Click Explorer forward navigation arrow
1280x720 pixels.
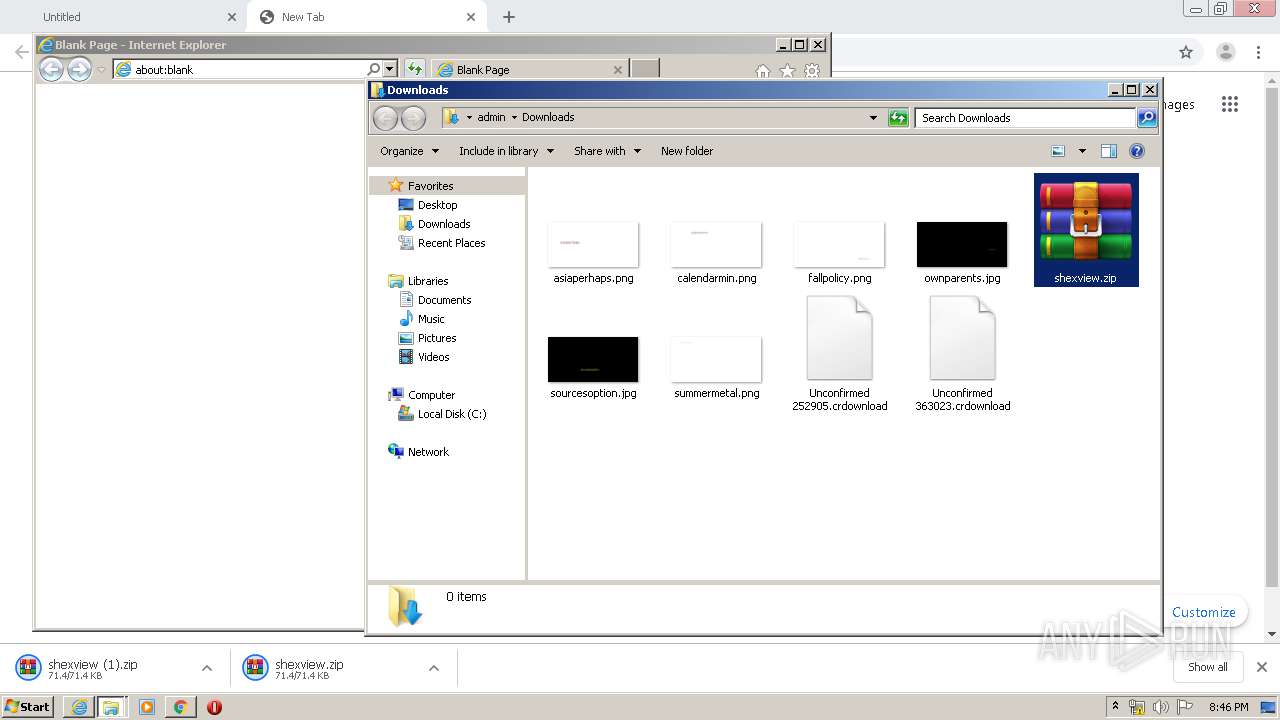pos(413,118)
